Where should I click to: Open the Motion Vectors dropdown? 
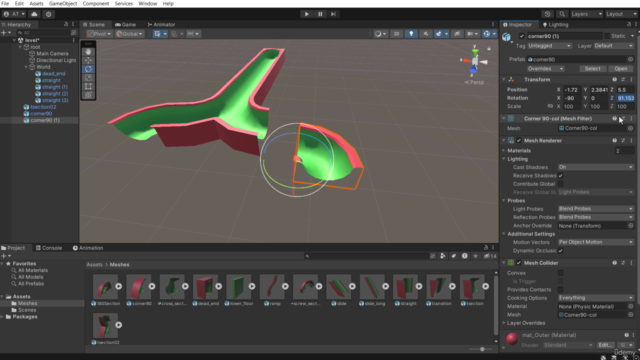click(x=596, y=242)
